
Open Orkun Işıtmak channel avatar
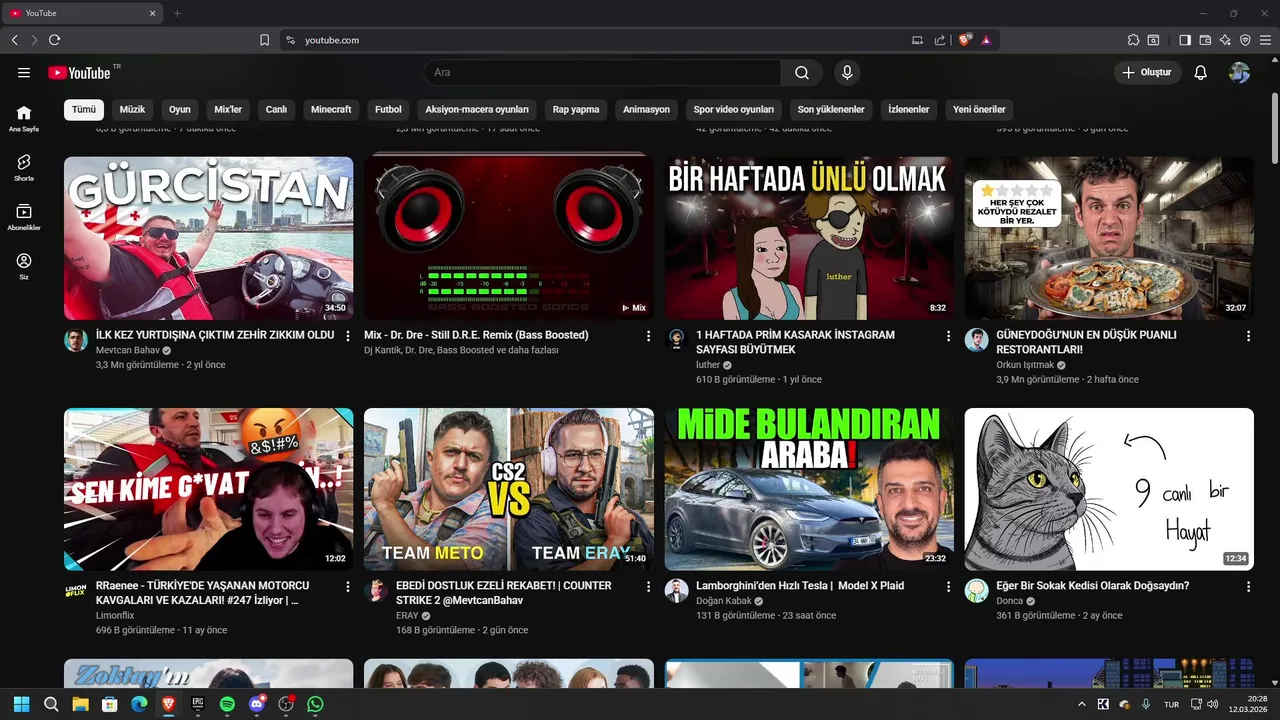point(976,340)
